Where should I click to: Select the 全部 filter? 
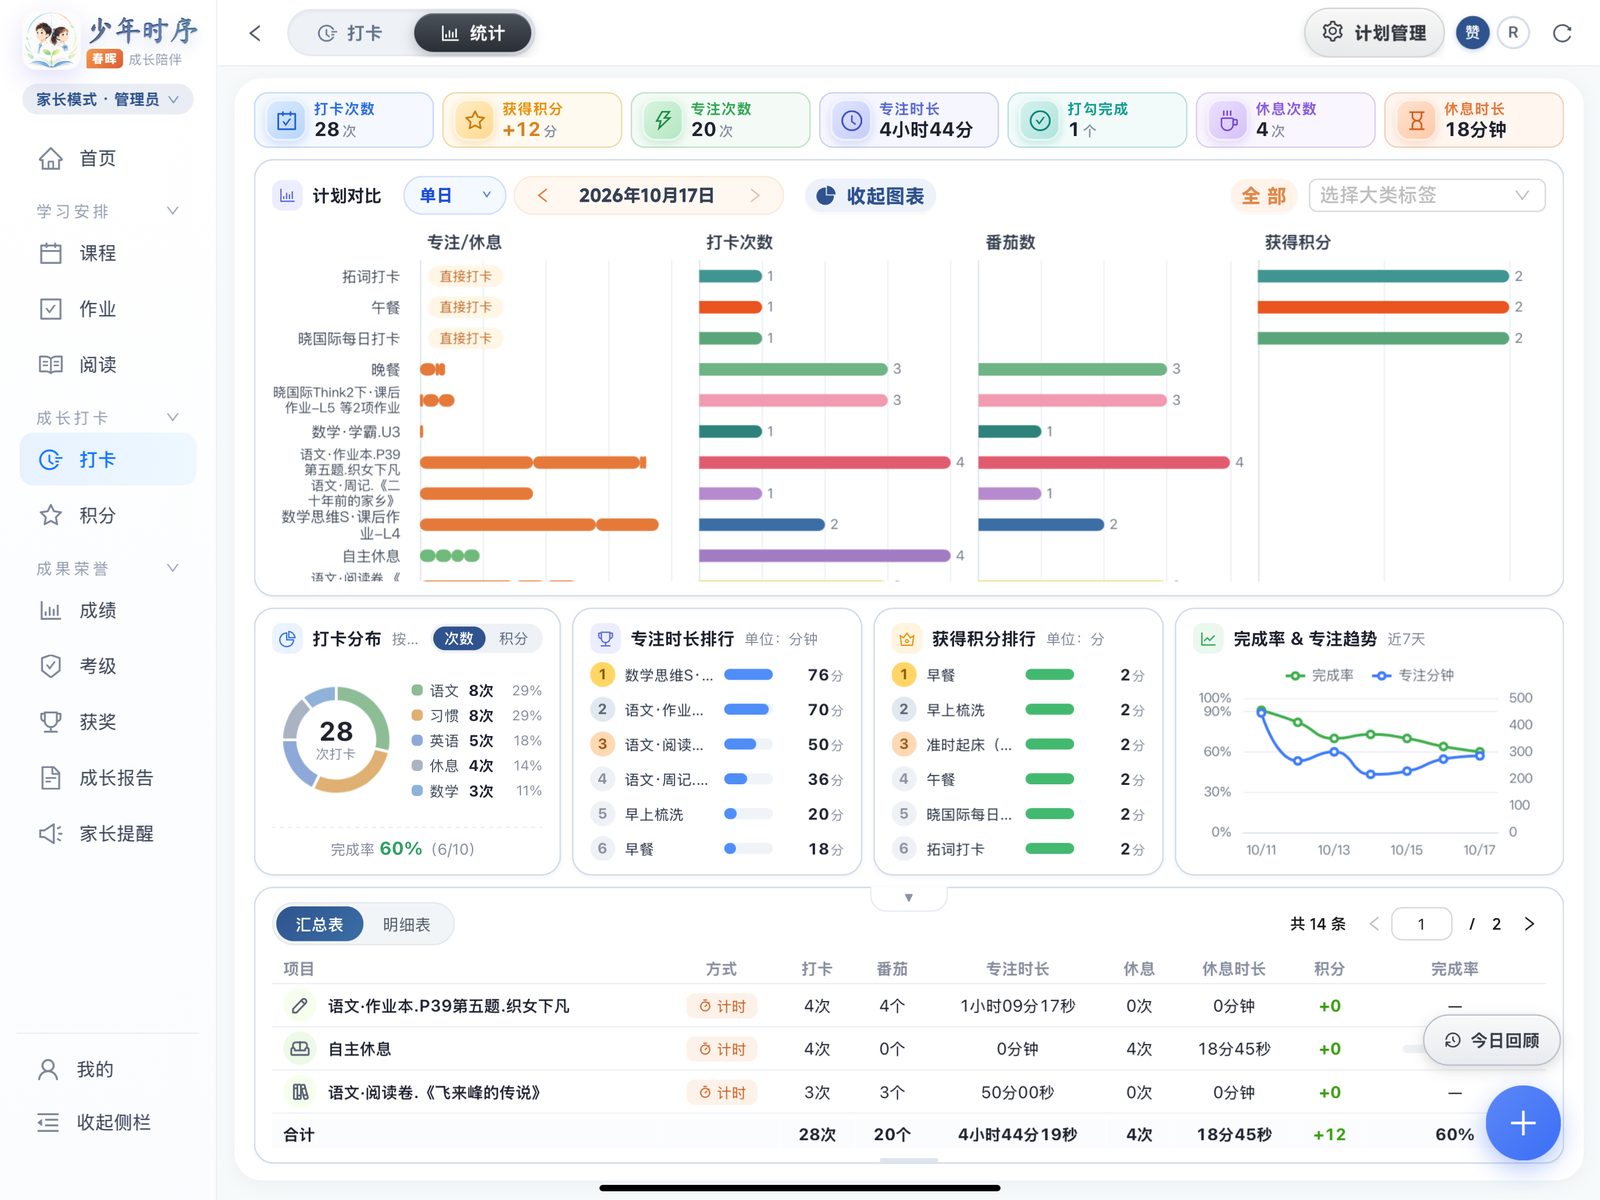(1263, 196)
